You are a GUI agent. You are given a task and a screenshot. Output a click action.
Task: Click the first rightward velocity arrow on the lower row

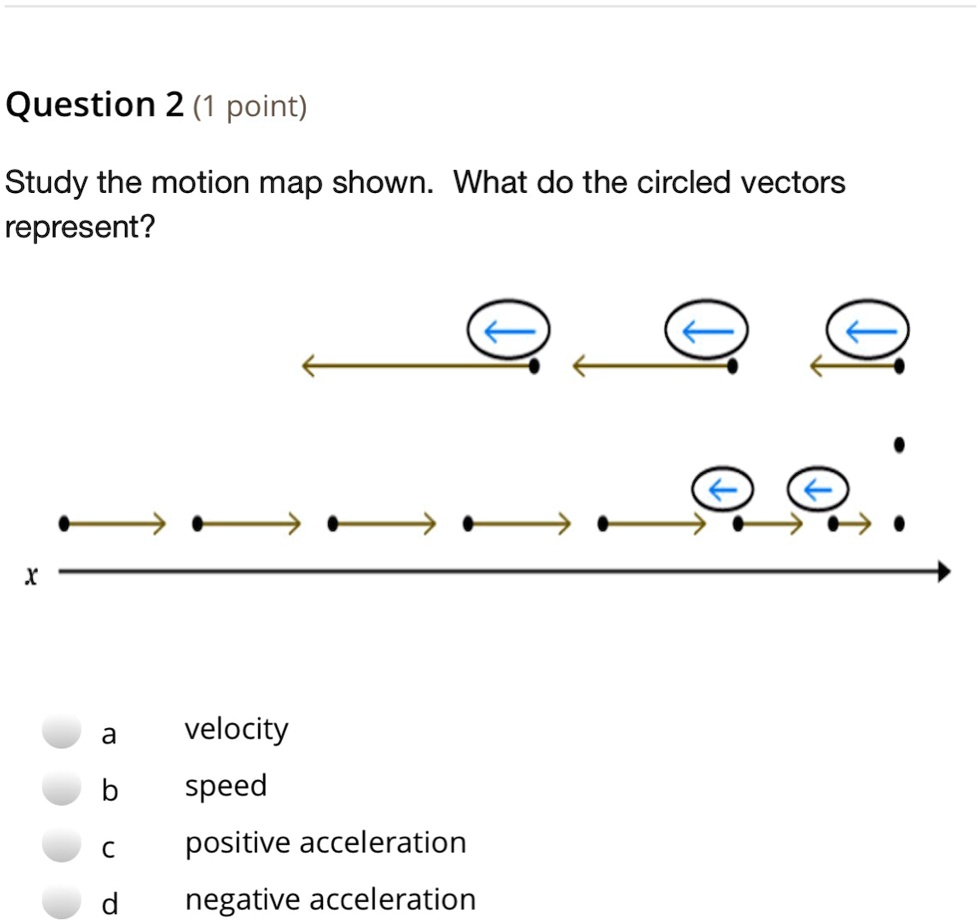(115, 522)
